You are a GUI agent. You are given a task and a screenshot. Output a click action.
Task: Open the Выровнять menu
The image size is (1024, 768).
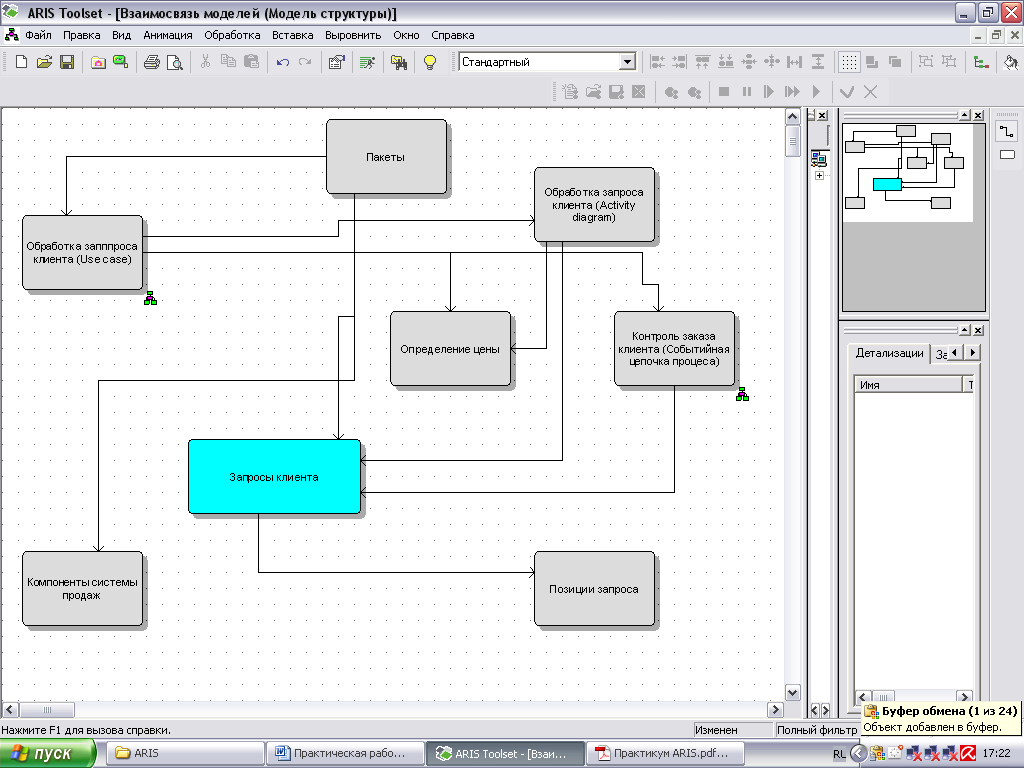pos(353,35)
